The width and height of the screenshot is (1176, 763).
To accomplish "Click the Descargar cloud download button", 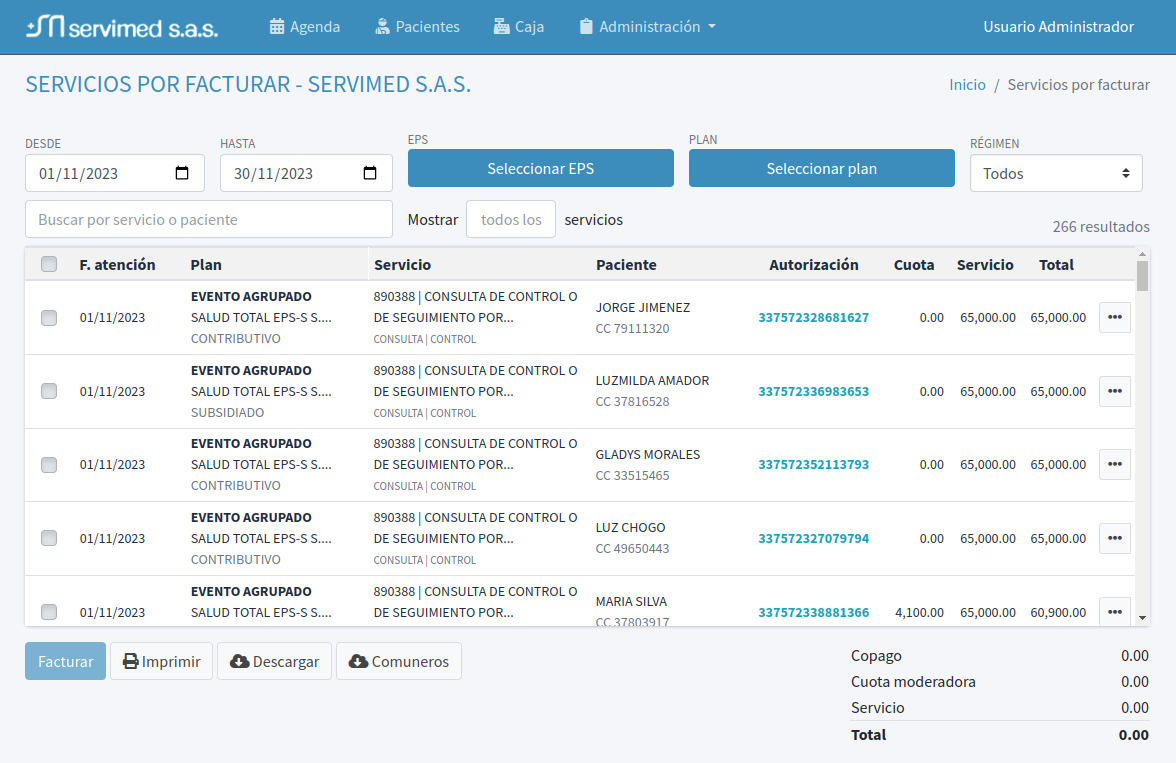I will tap(274, 661).
